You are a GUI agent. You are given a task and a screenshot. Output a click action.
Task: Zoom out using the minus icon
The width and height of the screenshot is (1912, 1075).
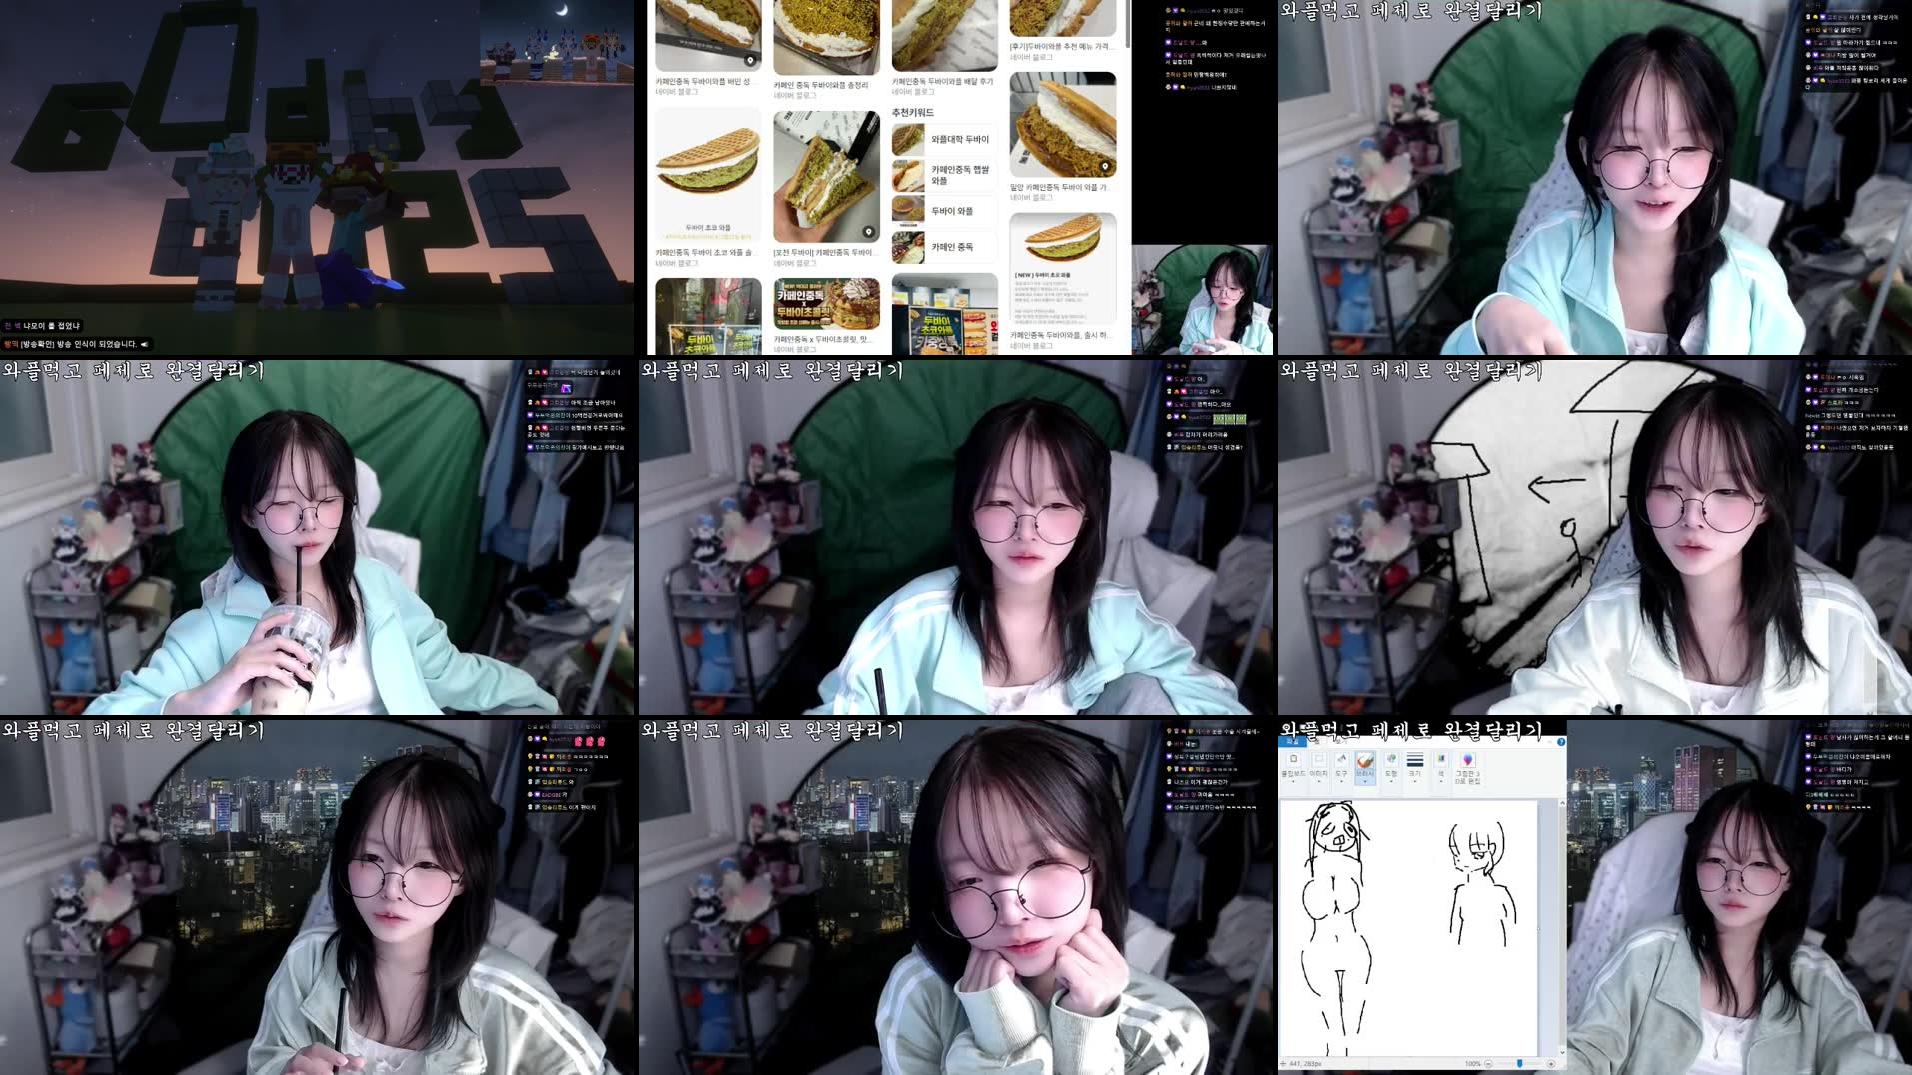(1488, 1063)
